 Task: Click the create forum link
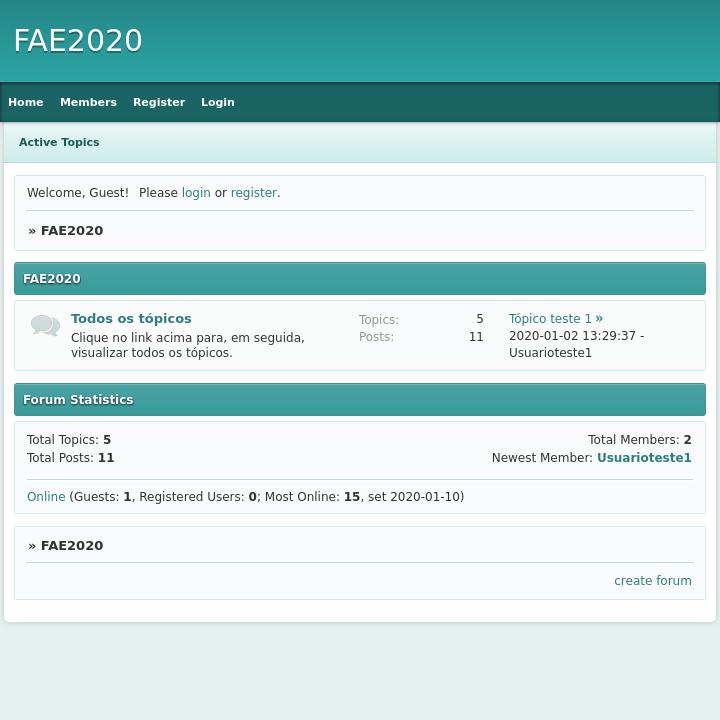coord(652,581)
